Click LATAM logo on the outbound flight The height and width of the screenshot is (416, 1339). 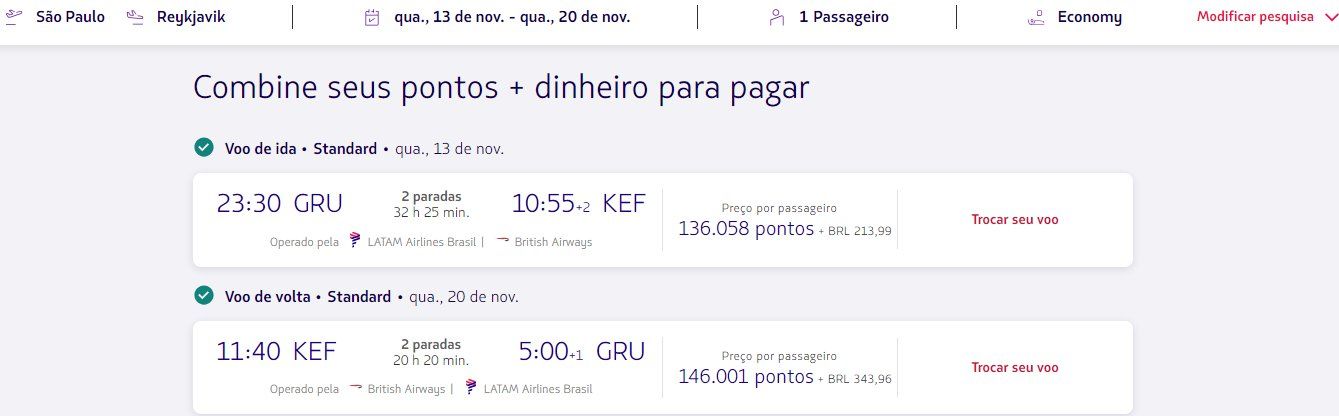point(355,241)
